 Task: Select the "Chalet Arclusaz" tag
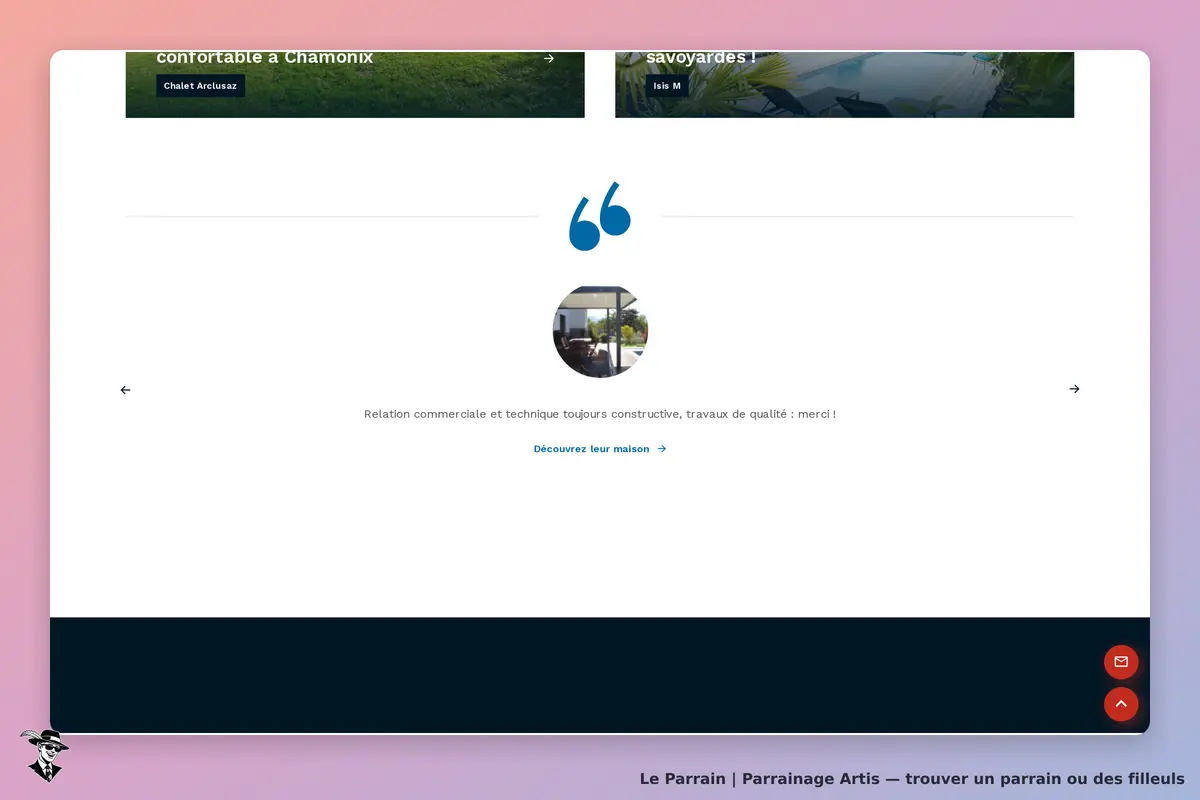click(x=200, y=86)
